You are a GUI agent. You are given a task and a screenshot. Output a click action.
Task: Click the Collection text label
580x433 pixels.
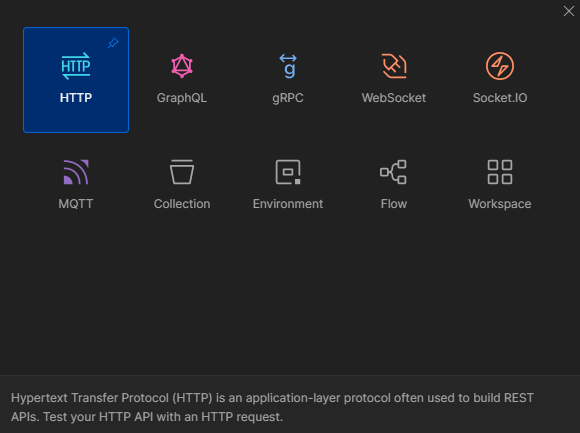click(182, 204)
